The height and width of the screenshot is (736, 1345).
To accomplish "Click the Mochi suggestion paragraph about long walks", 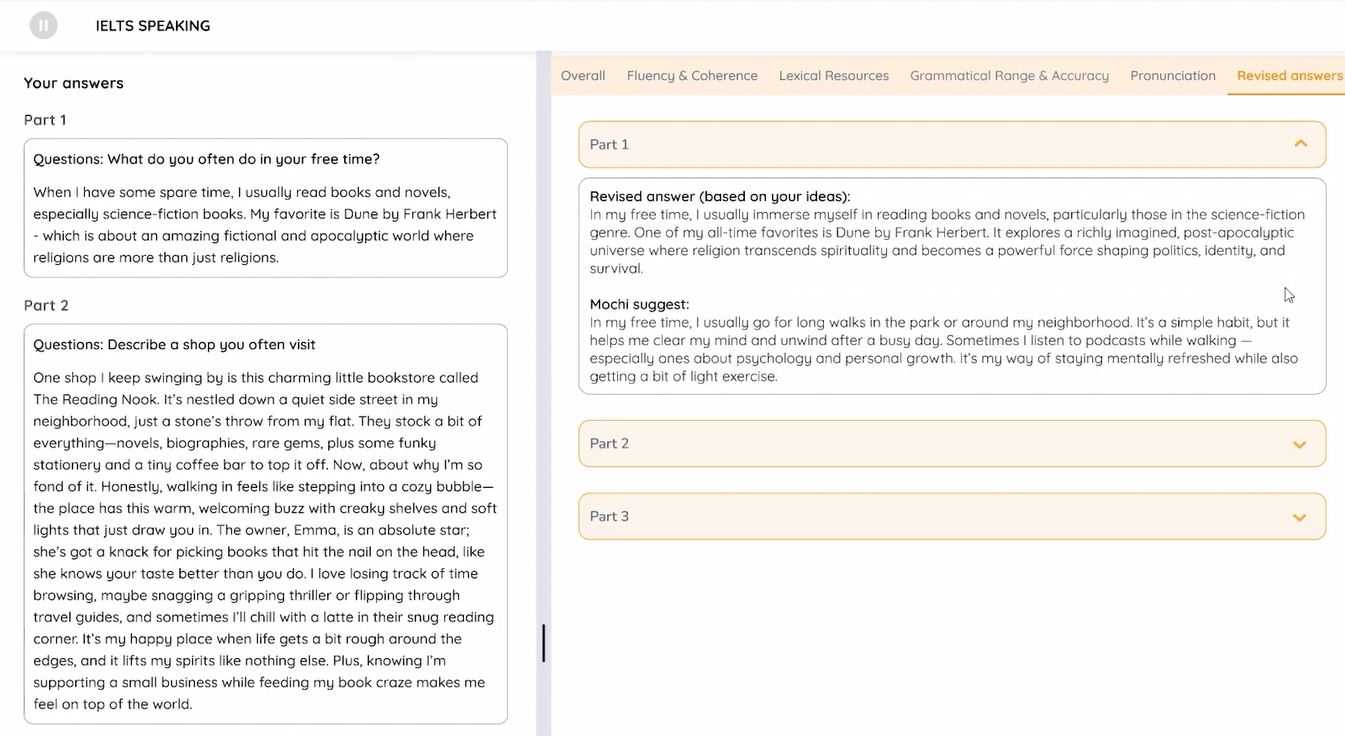I will point(944,349).
